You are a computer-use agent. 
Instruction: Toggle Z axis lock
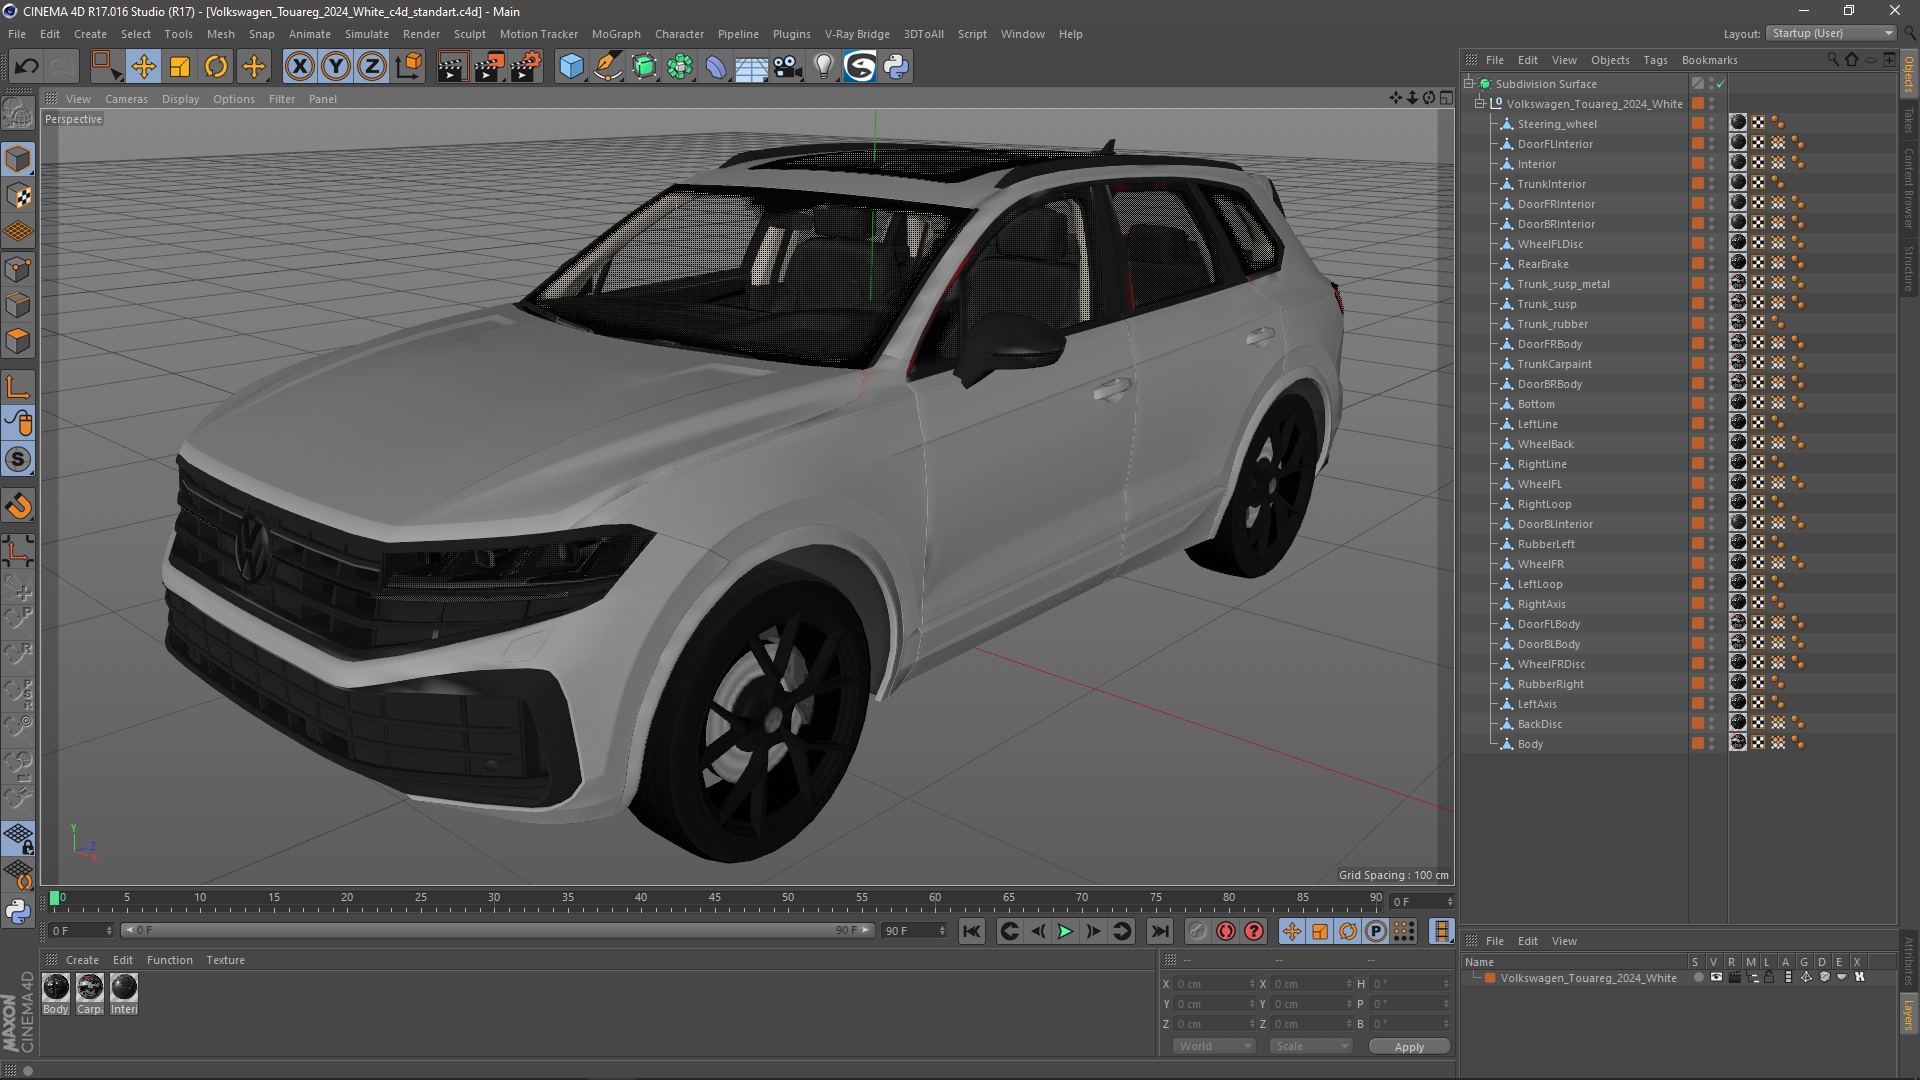(x=372, y=67)
